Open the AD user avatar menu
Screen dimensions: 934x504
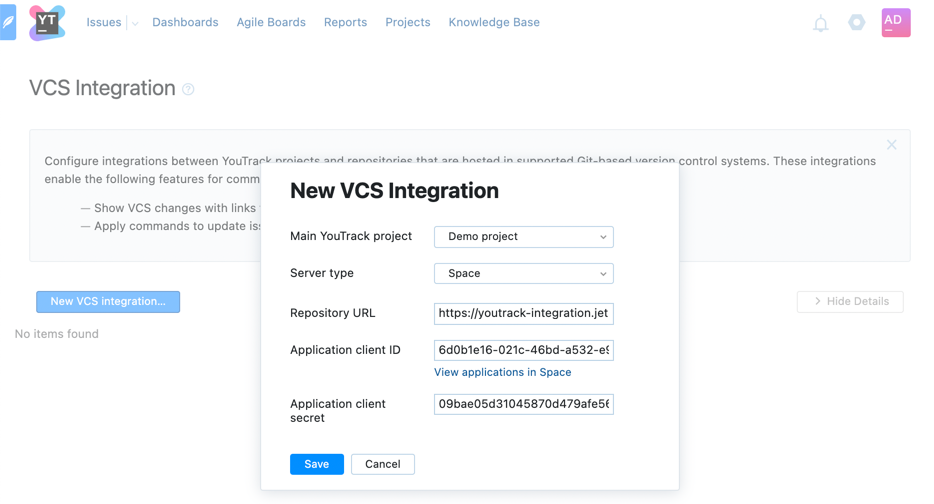[895, 22]
